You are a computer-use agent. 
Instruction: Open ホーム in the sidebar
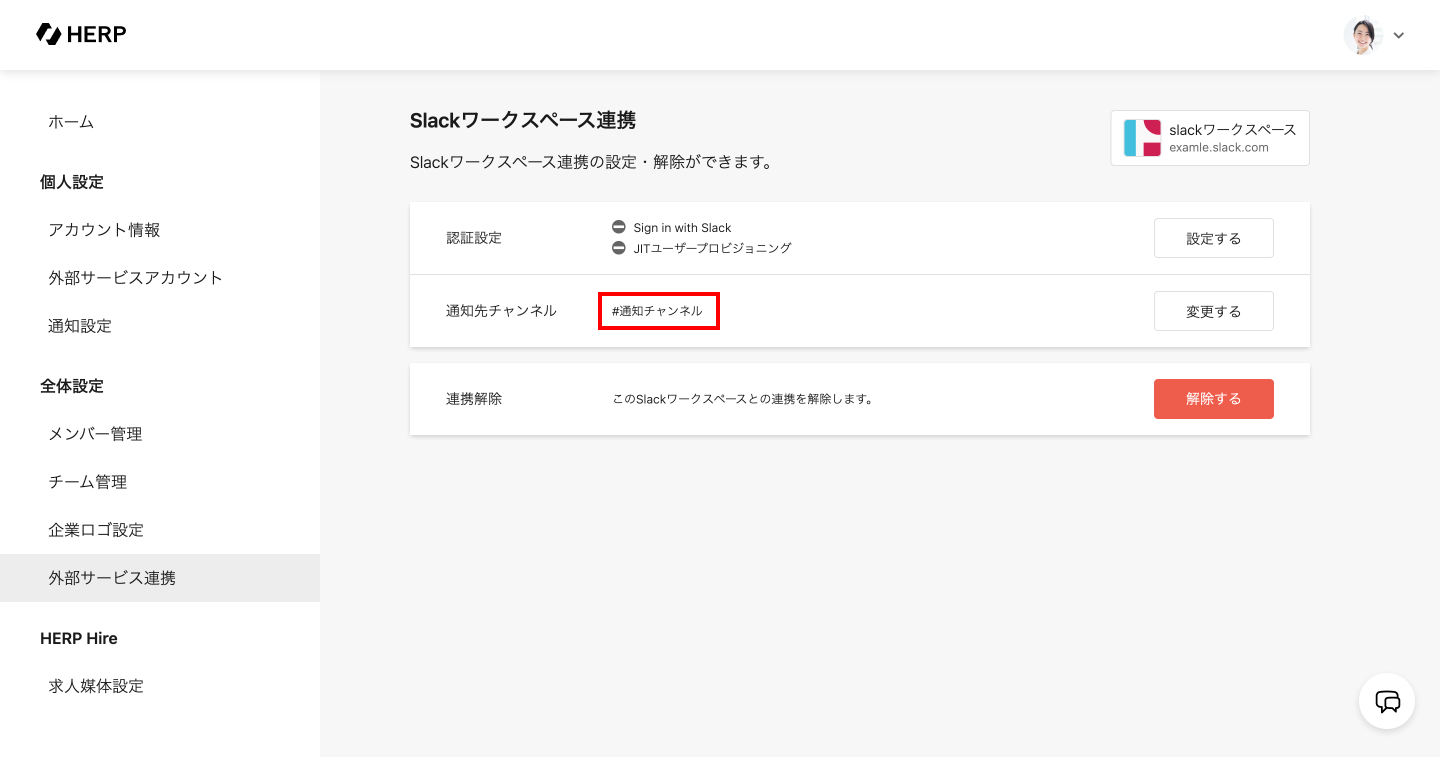pos(71,122)
